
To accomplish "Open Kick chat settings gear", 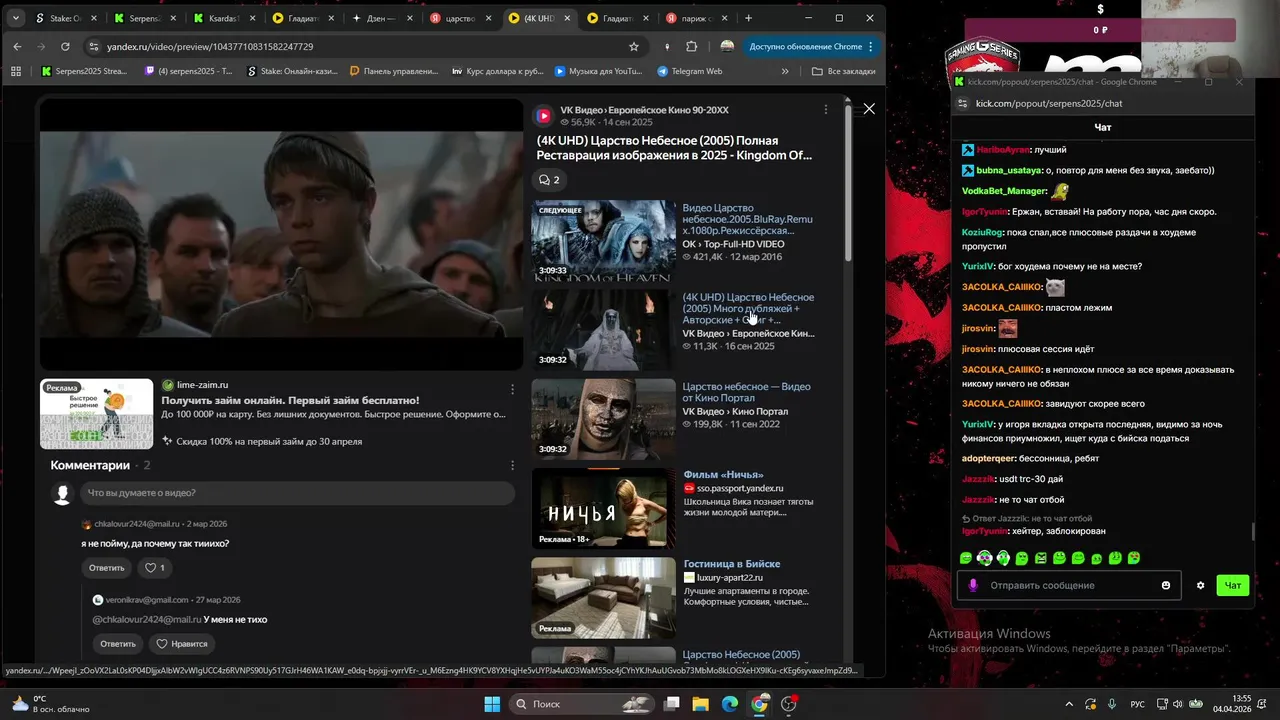I will click(x=1201, y=585).
